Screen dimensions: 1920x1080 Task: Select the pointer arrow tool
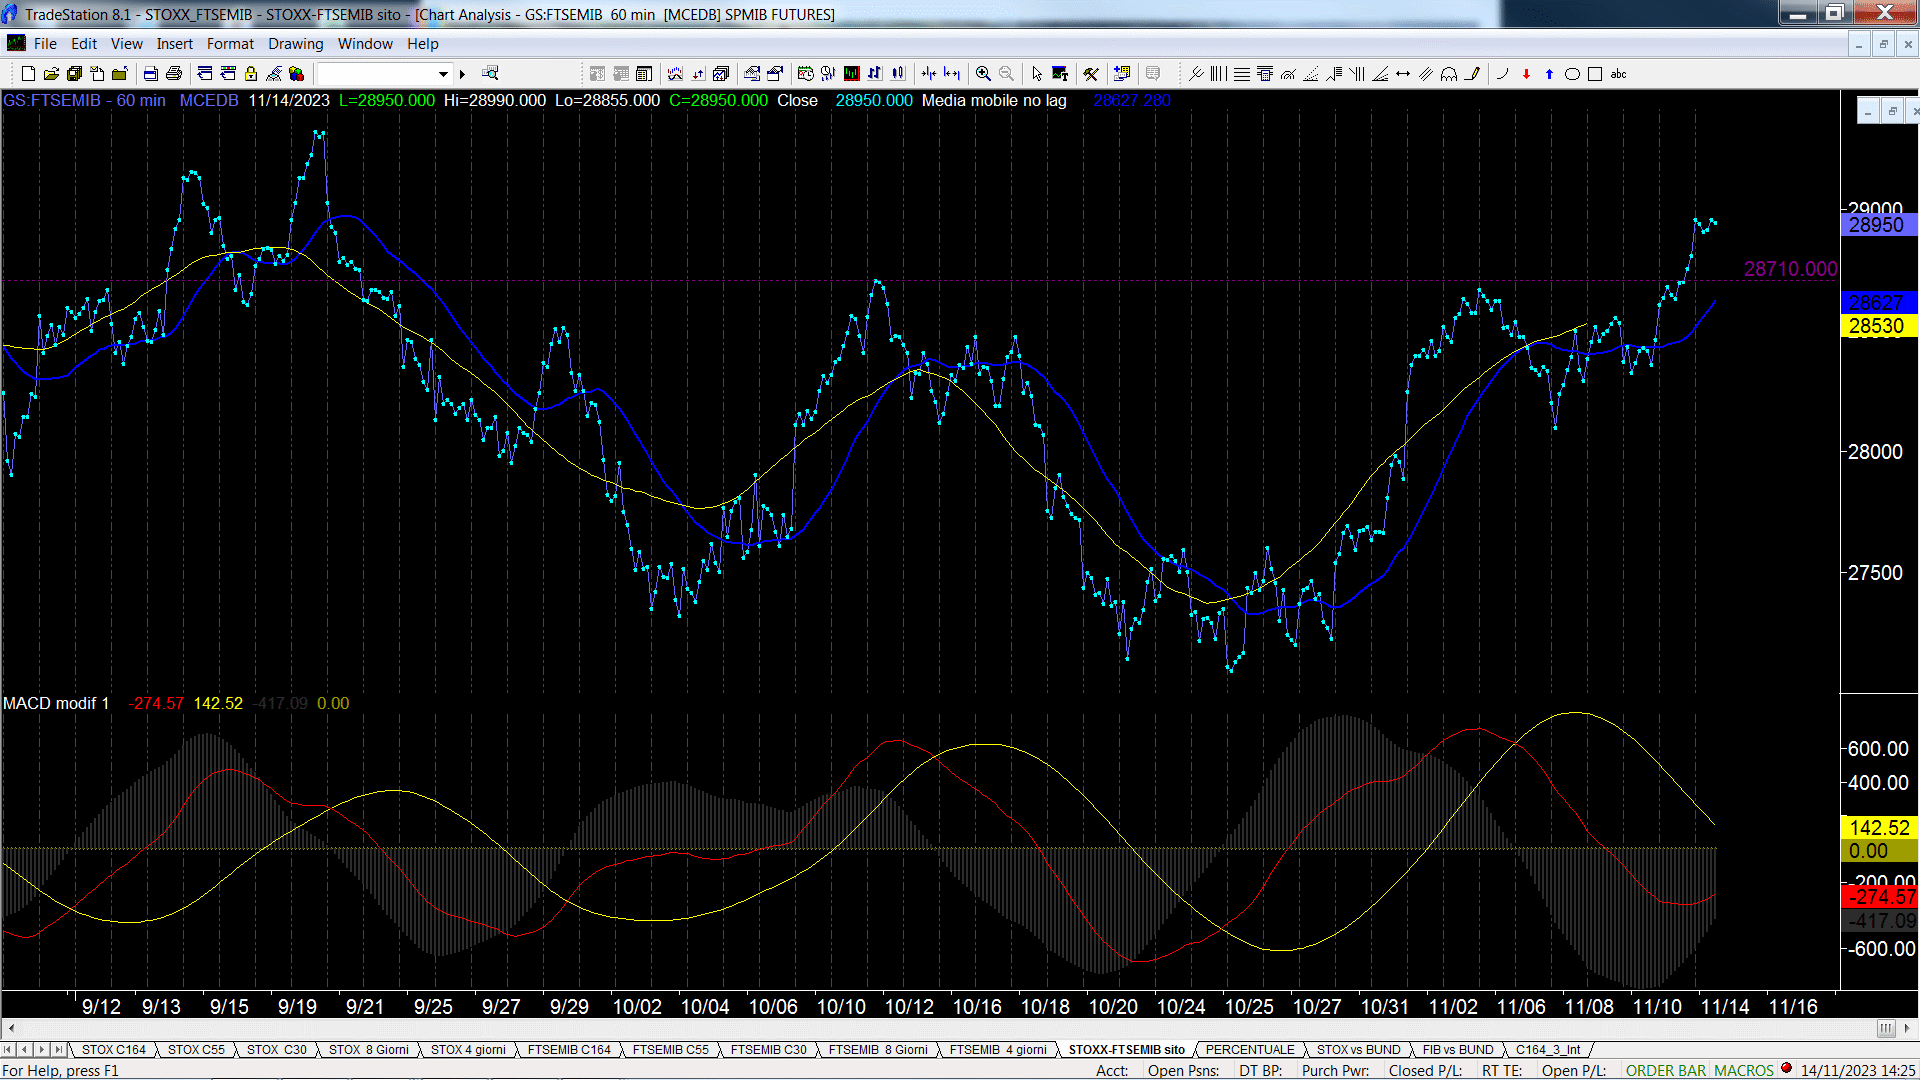click(1037, 73)
